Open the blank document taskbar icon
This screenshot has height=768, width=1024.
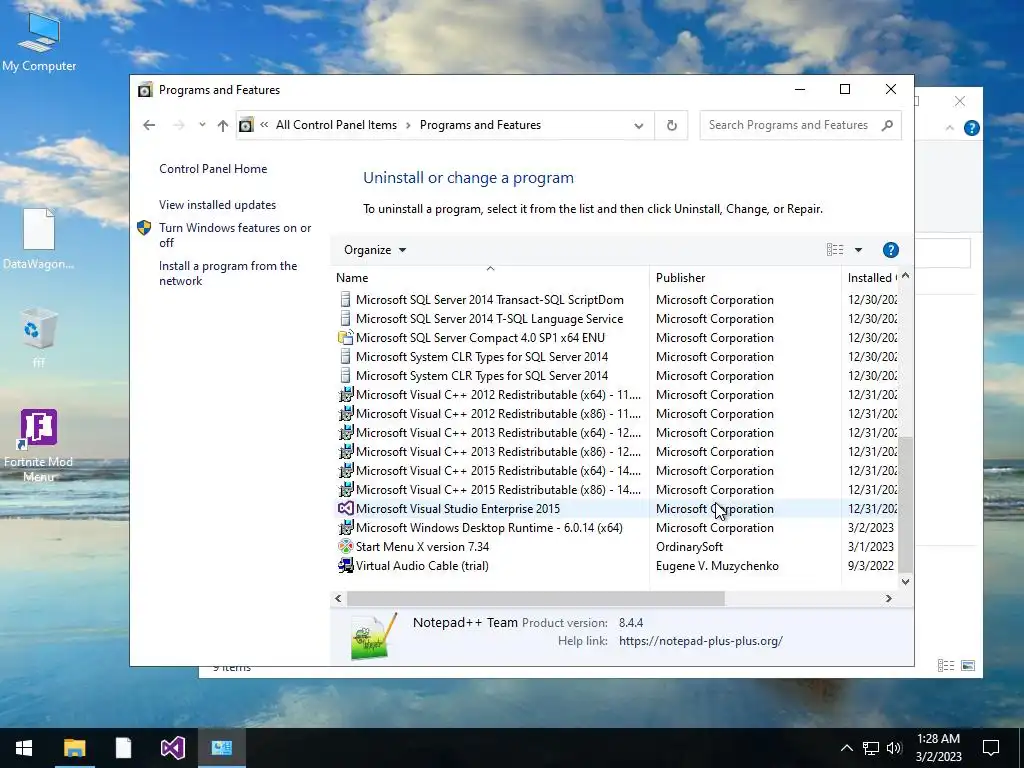[x=123, y=748]
